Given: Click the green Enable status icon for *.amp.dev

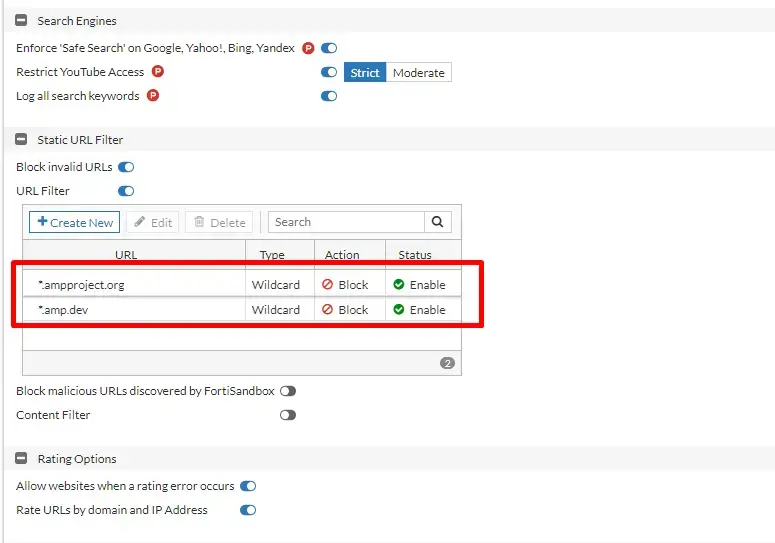Looking at the screenshot, I should (399, 310).
